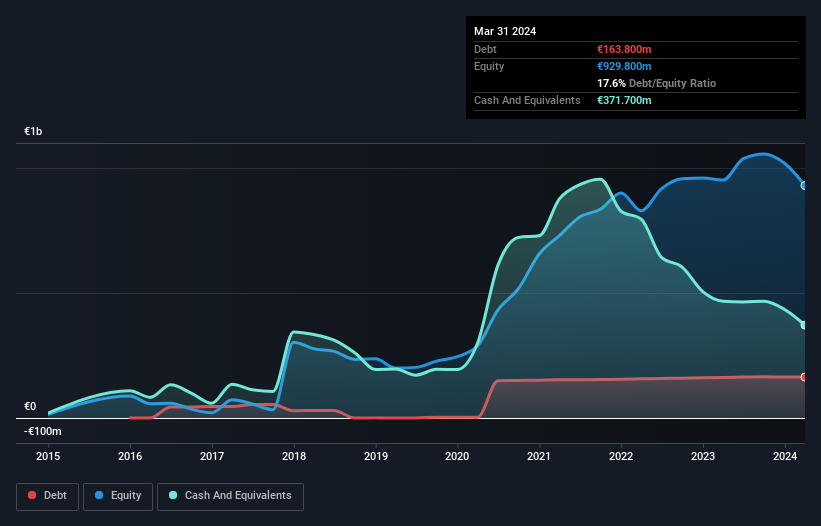Image resolution: width=821 pixels, height=526 pixels.
Task: Click the 2017 x-axis label
Action: [212, 456]
